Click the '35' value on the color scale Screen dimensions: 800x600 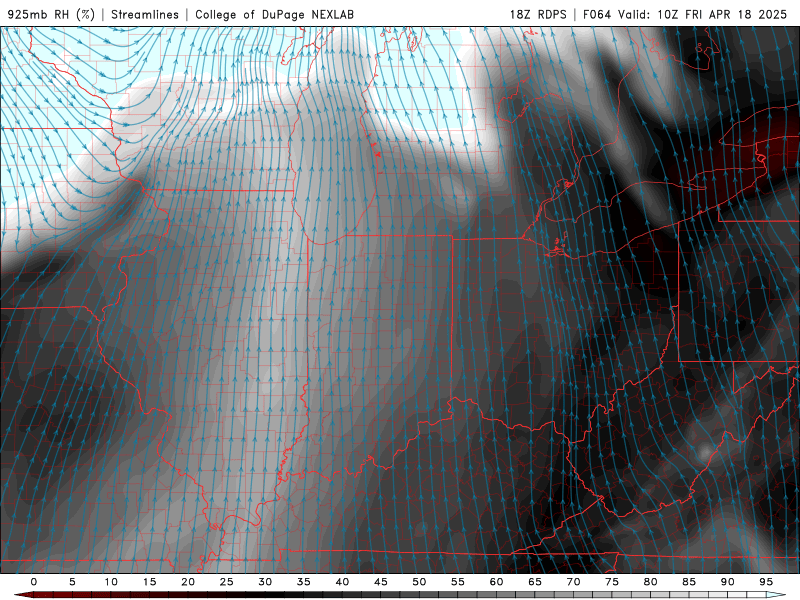click(x=304, y=582)
